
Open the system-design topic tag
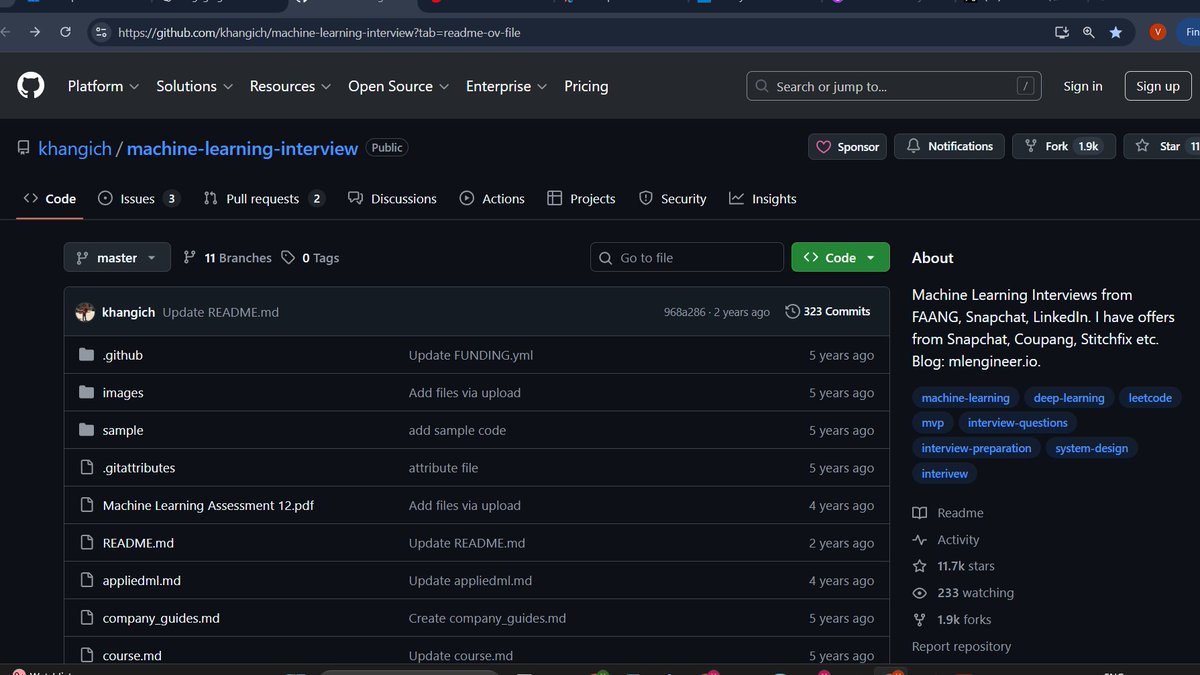[x=1092, y=448]
